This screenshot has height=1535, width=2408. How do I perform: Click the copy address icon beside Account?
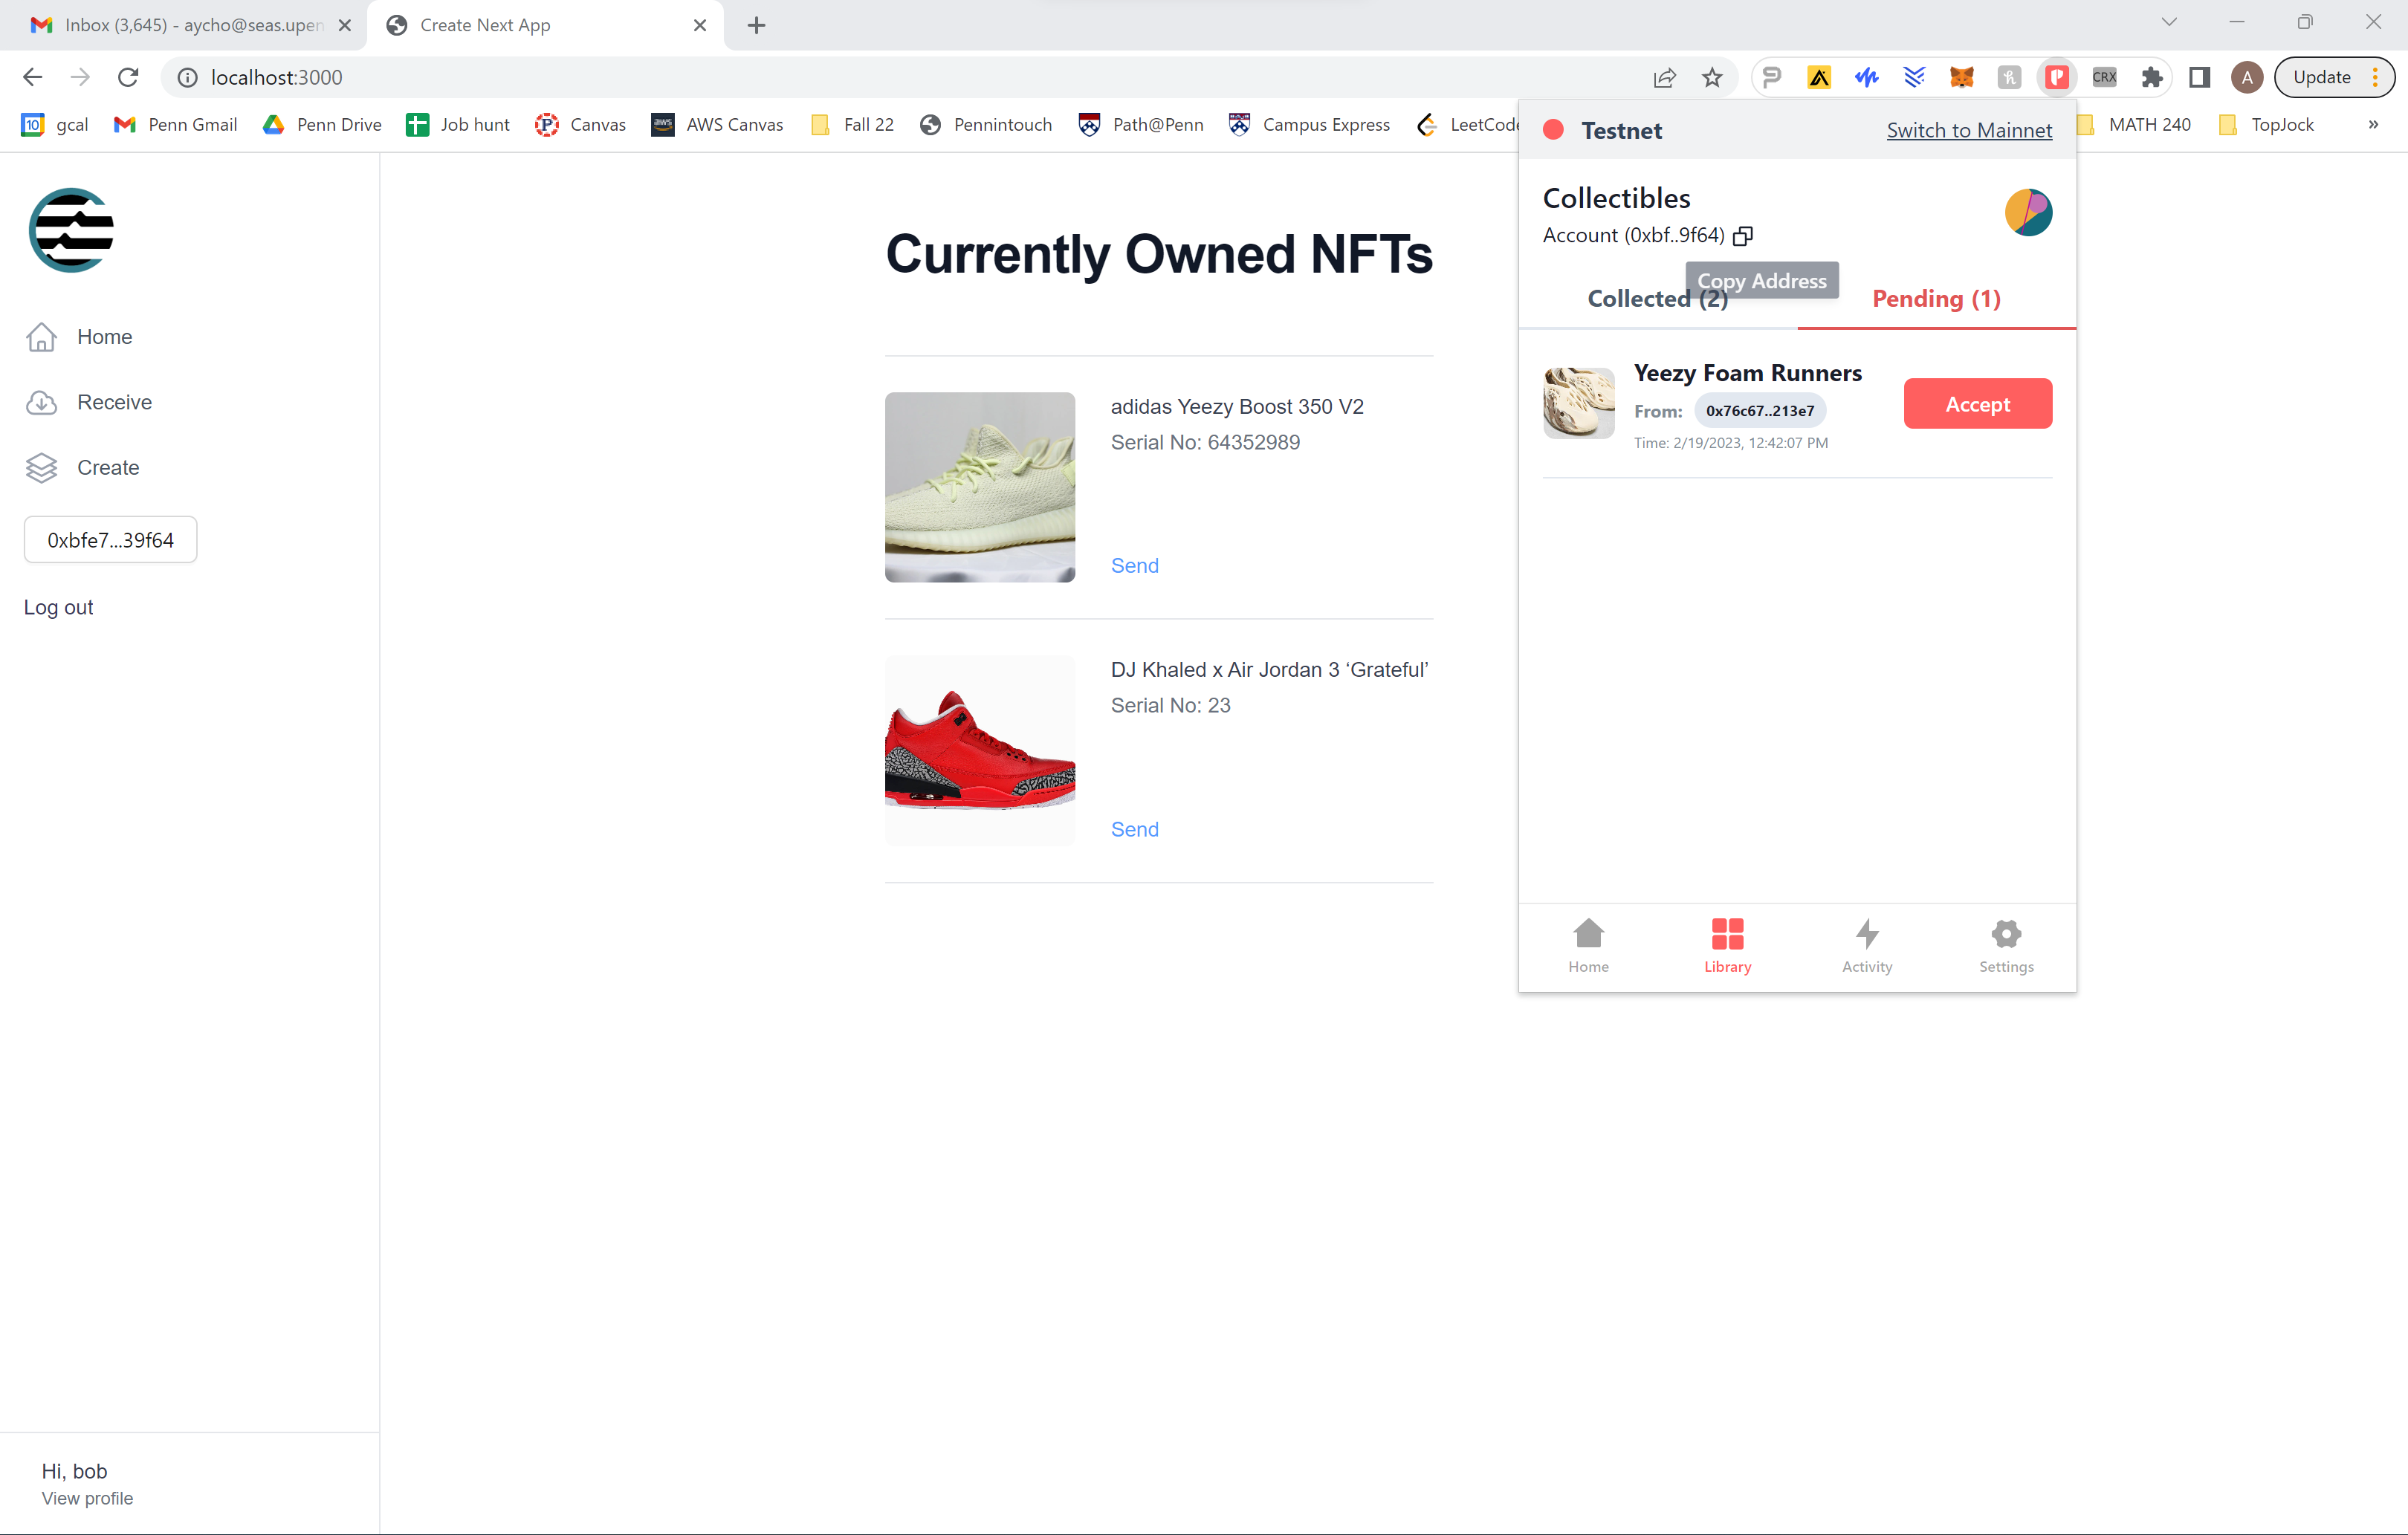(1743, 236)
